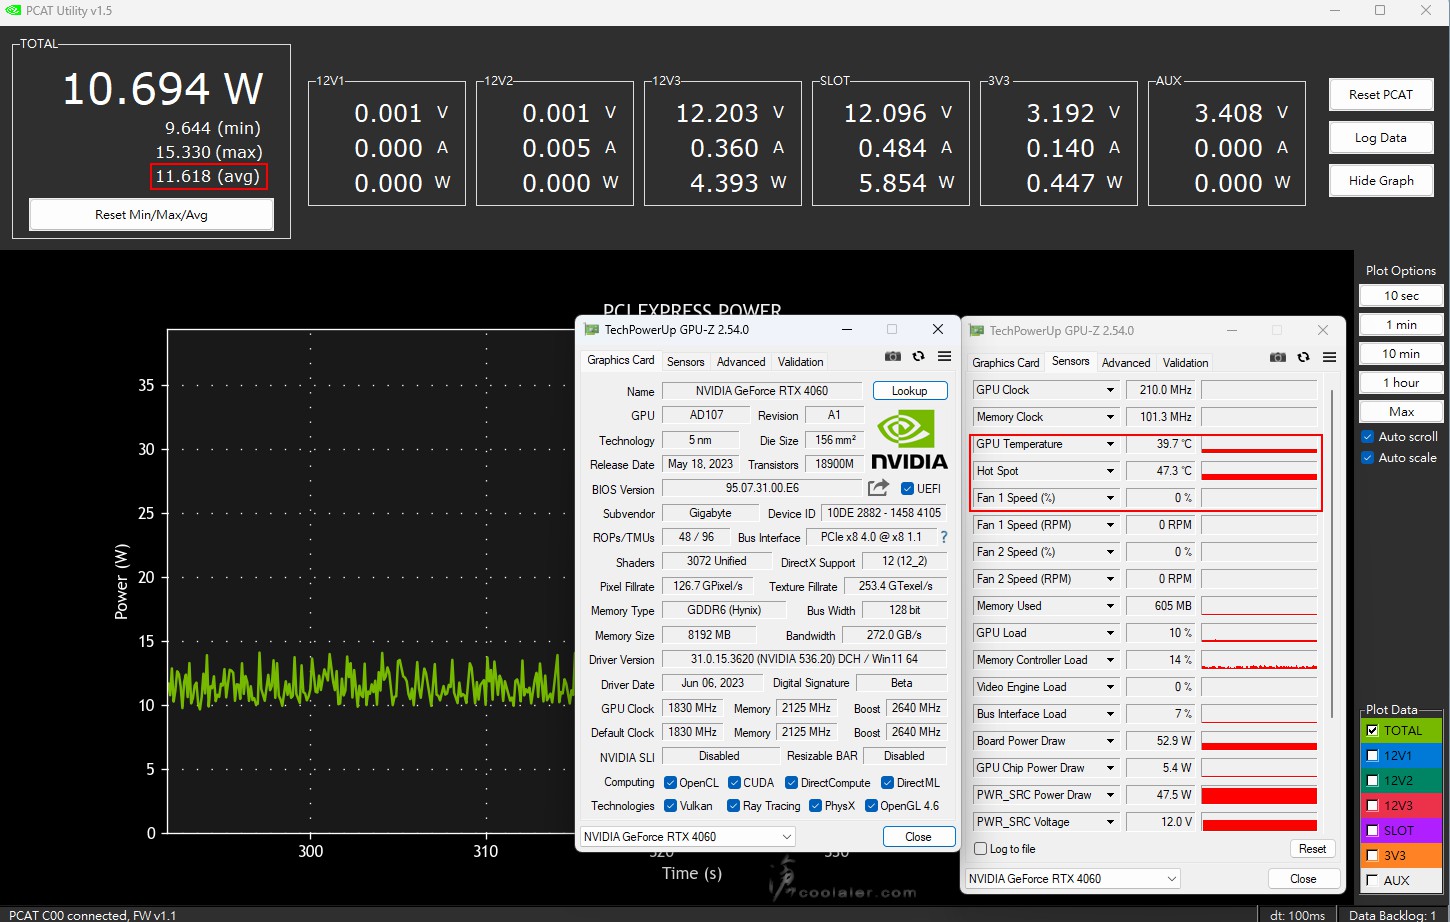Disable Auto scale plot option
The height and width of the screenshot is (922, 1450).
[1367, 458]
